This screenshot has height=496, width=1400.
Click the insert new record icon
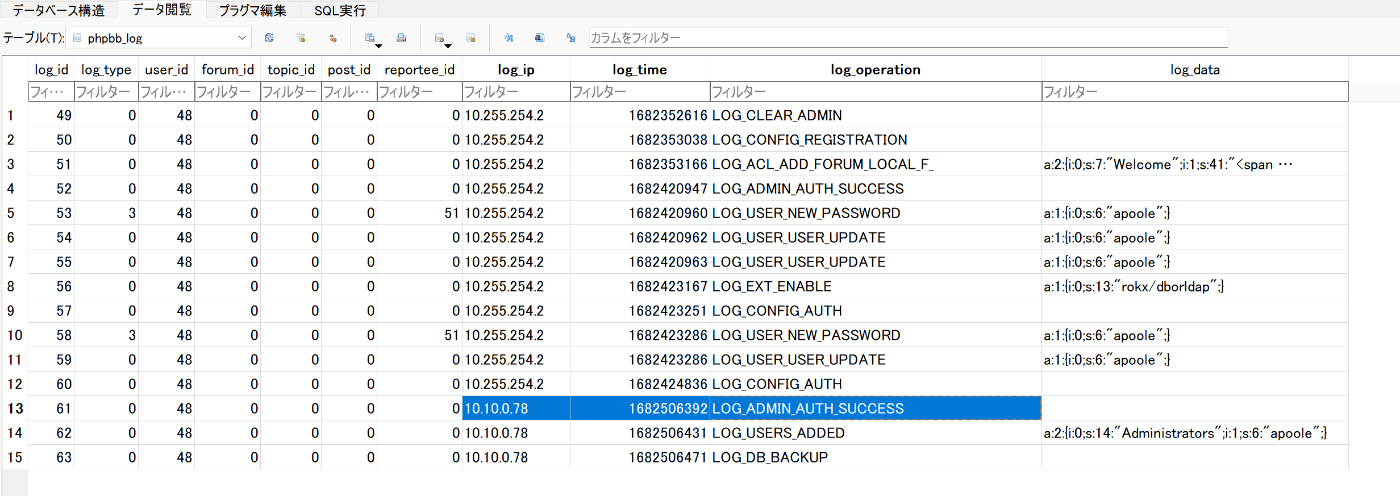click(439, 38)
